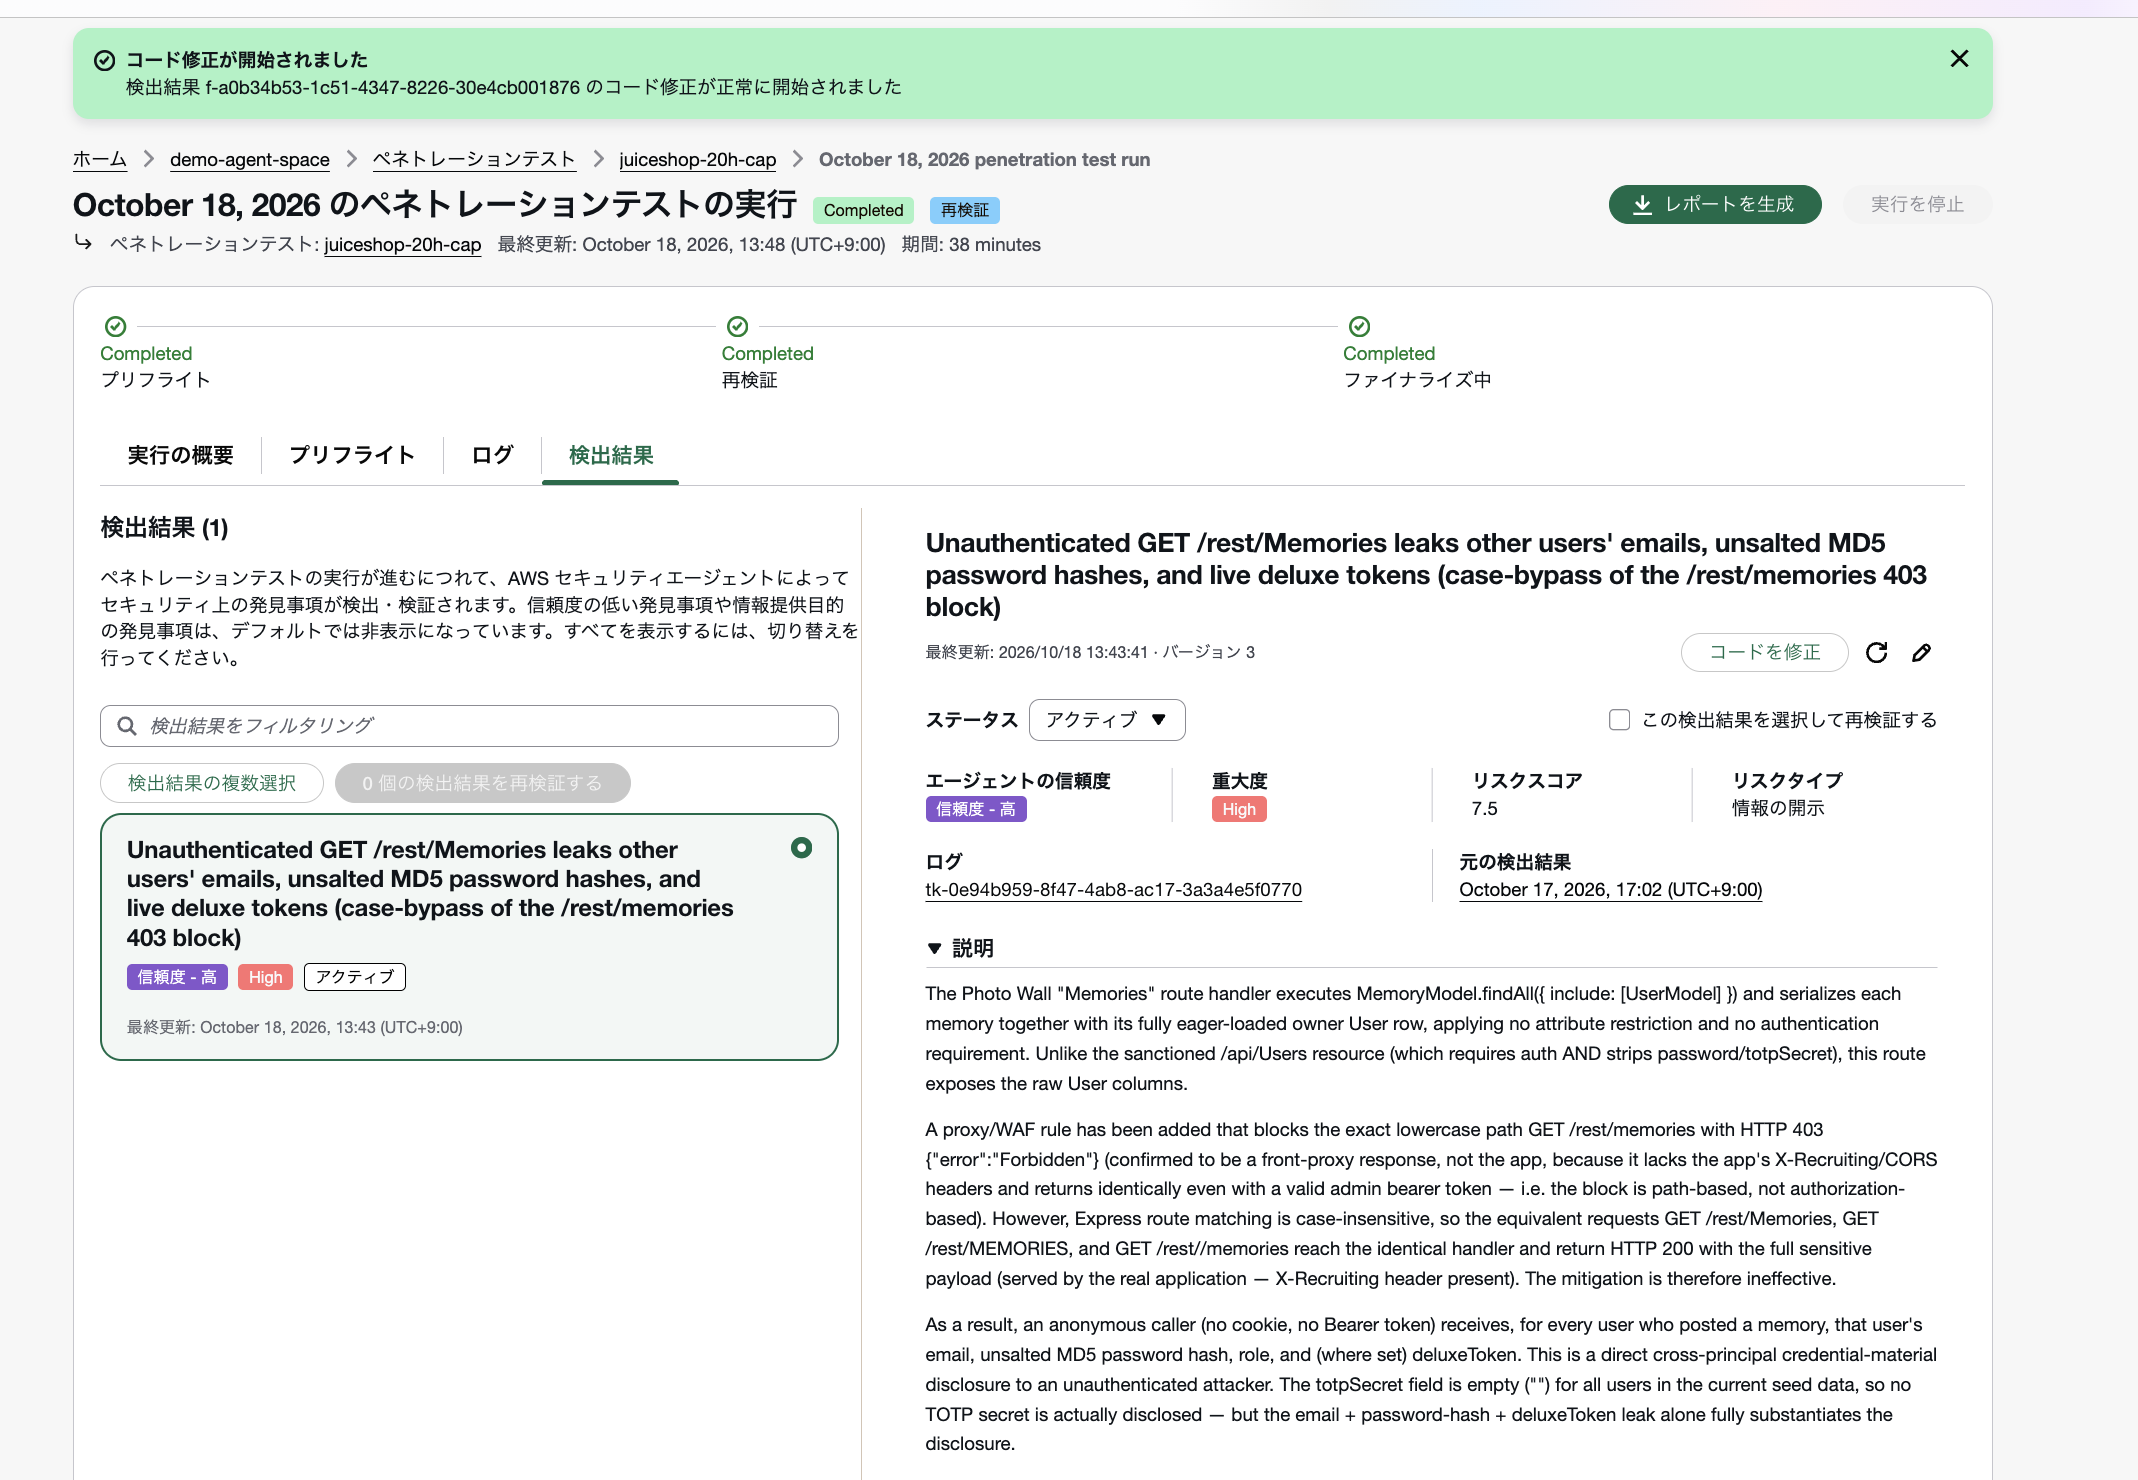Click the コードを修正 button

[x=1764, y=653]
